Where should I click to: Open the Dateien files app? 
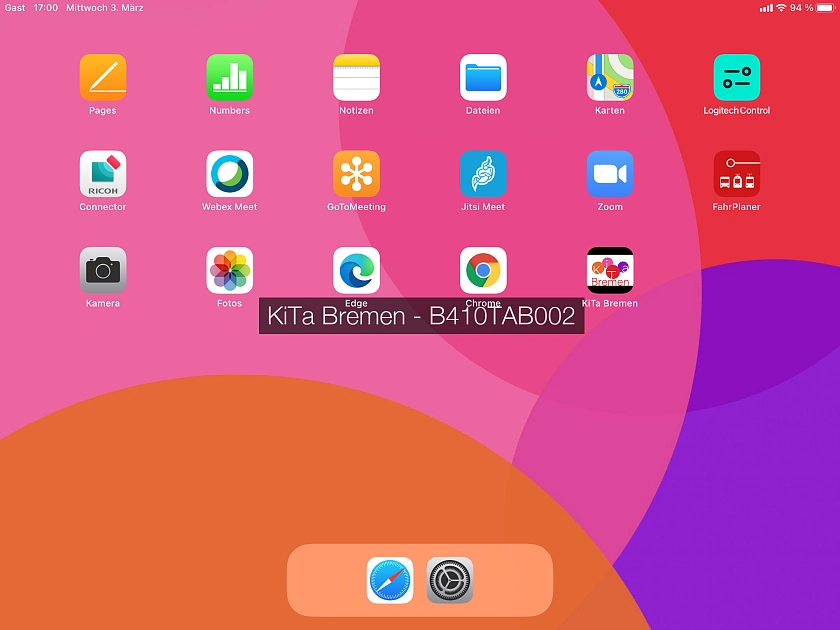tap(483, 78)
